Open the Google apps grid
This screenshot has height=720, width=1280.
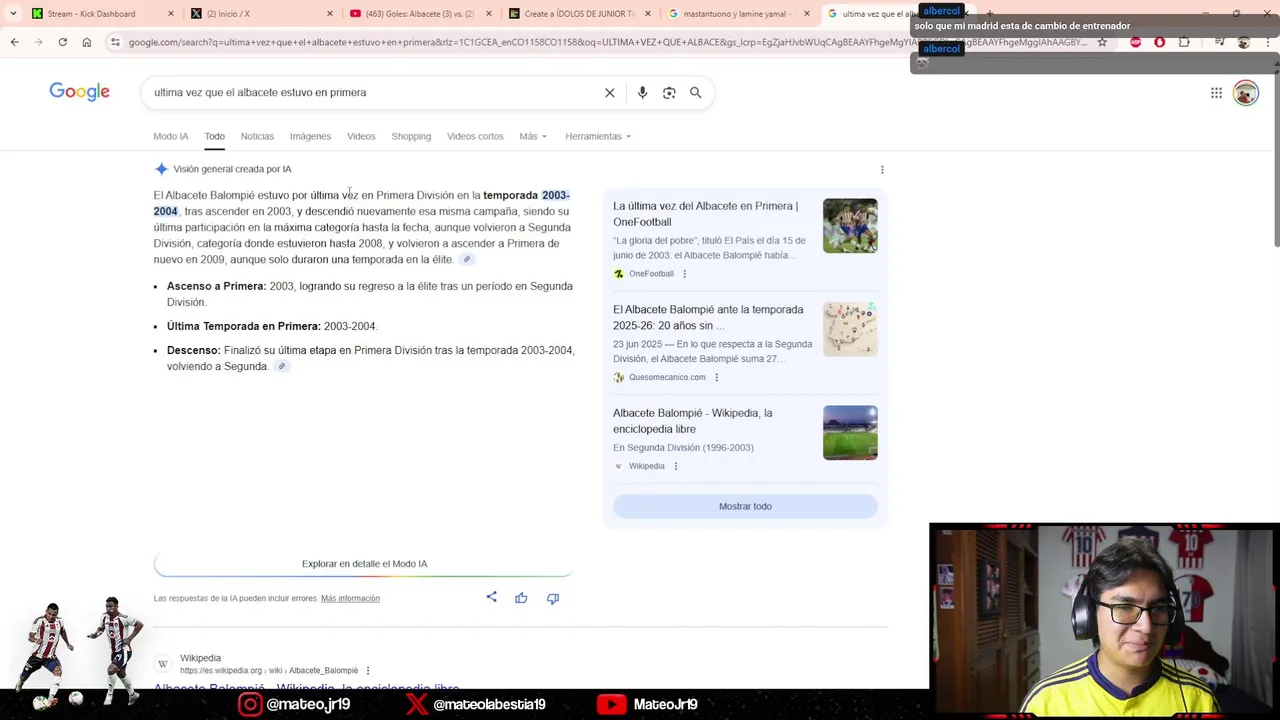[x=1216, y=93]
